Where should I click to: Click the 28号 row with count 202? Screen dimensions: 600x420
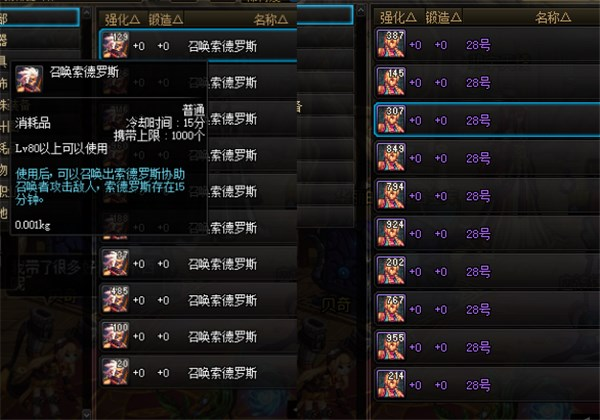point(487,271)
